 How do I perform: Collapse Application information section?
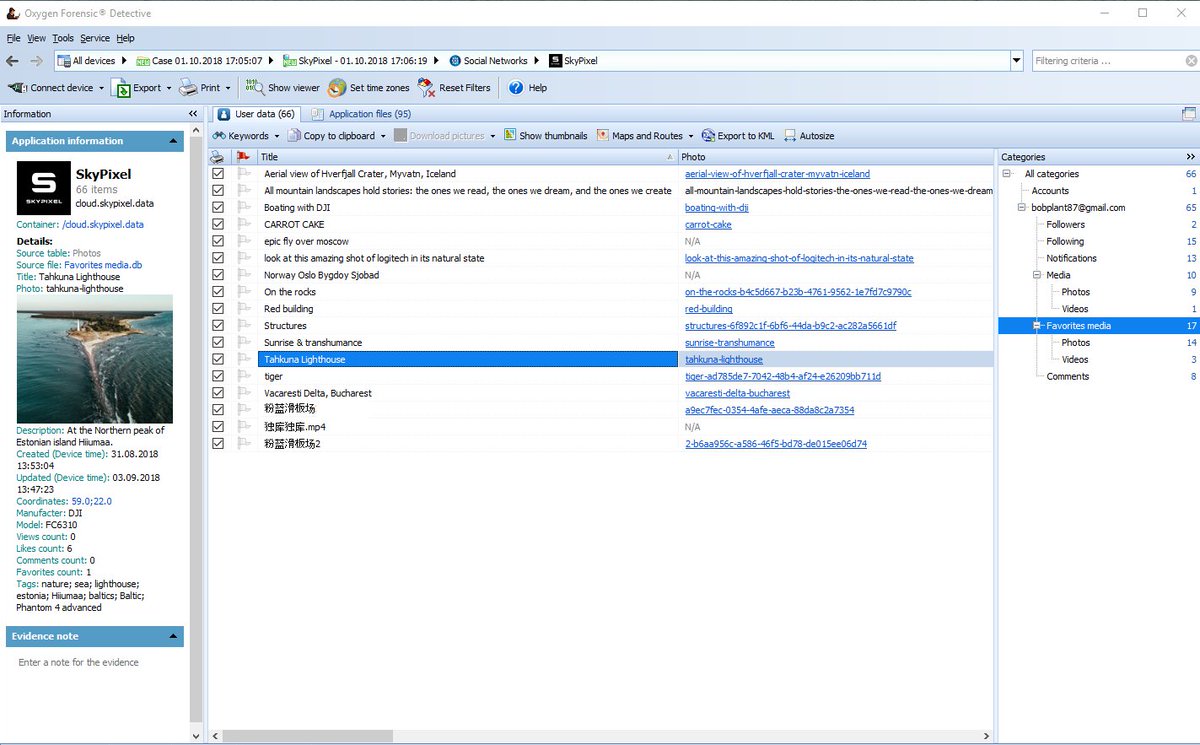coord(175,142)
